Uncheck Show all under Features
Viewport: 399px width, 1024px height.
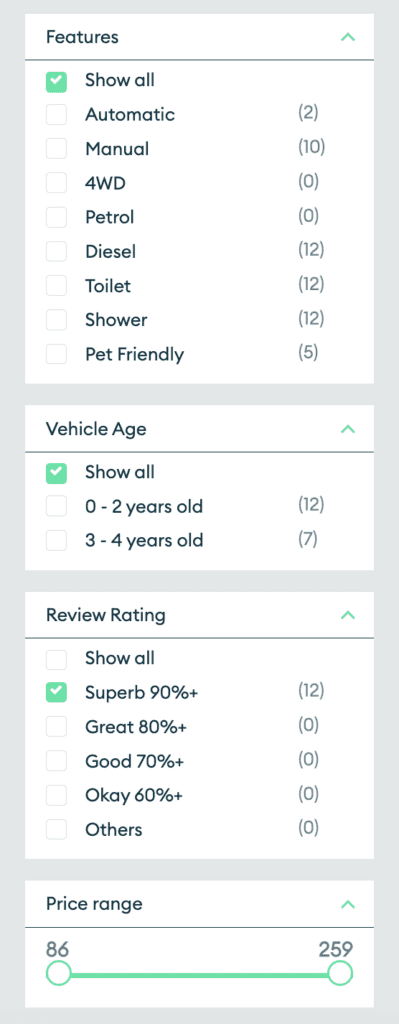(x=56, y=82)
